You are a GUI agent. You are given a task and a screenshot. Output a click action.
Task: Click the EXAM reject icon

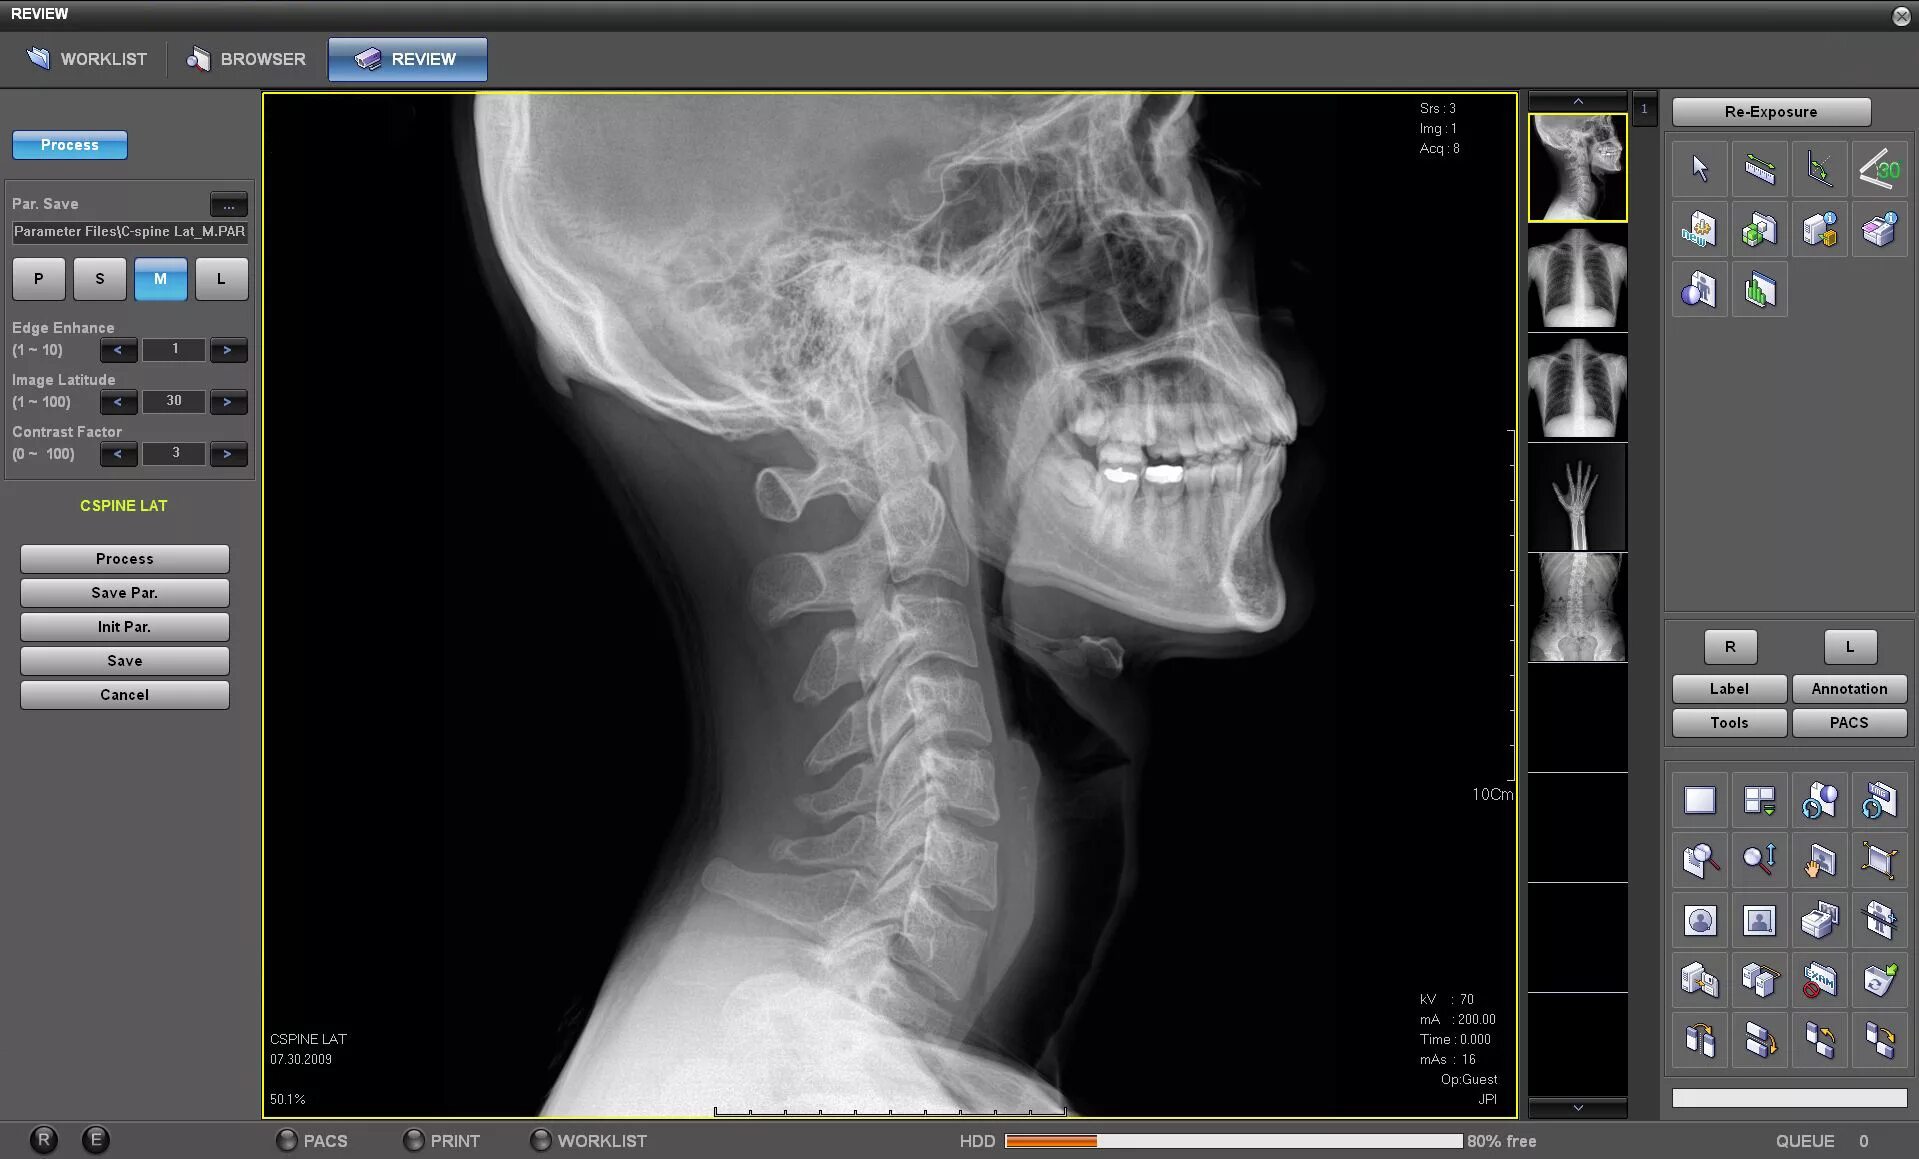pos(1820,981)
